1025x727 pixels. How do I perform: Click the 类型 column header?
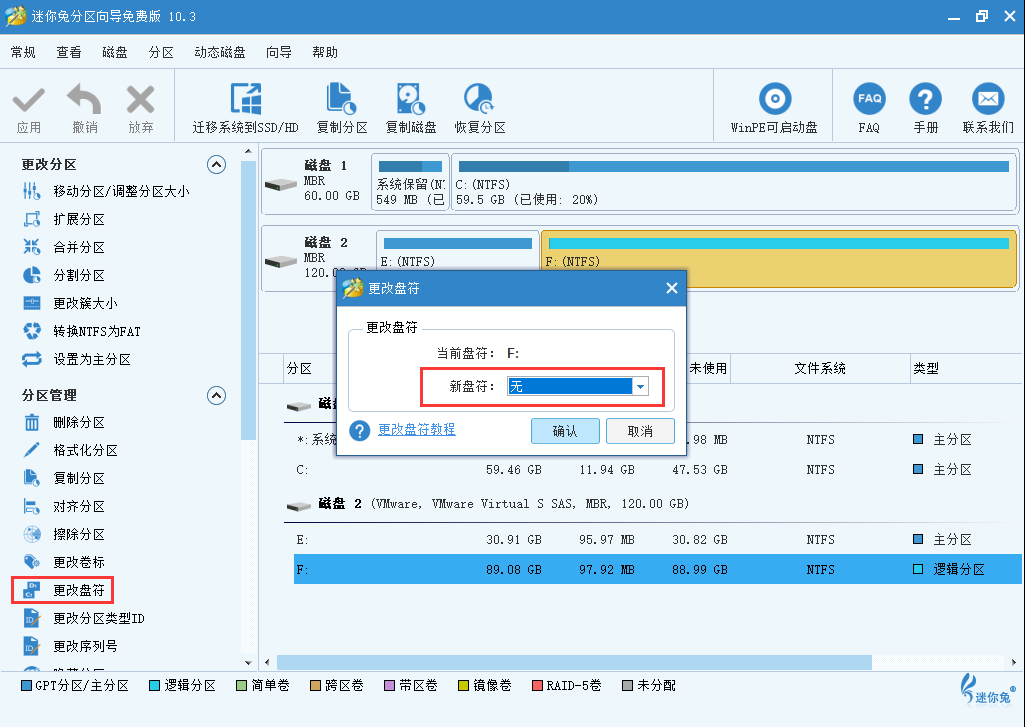click(x=967, y=369)
